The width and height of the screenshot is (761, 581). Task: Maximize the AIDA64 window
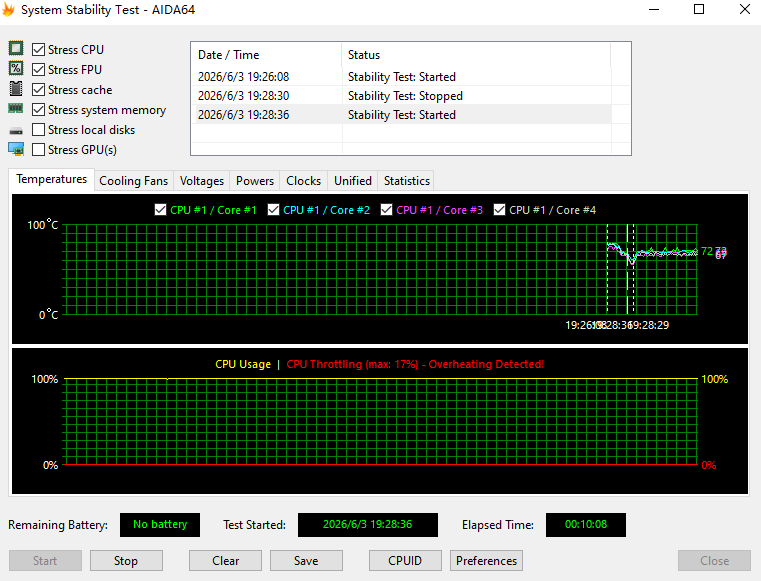click(699, 9)
